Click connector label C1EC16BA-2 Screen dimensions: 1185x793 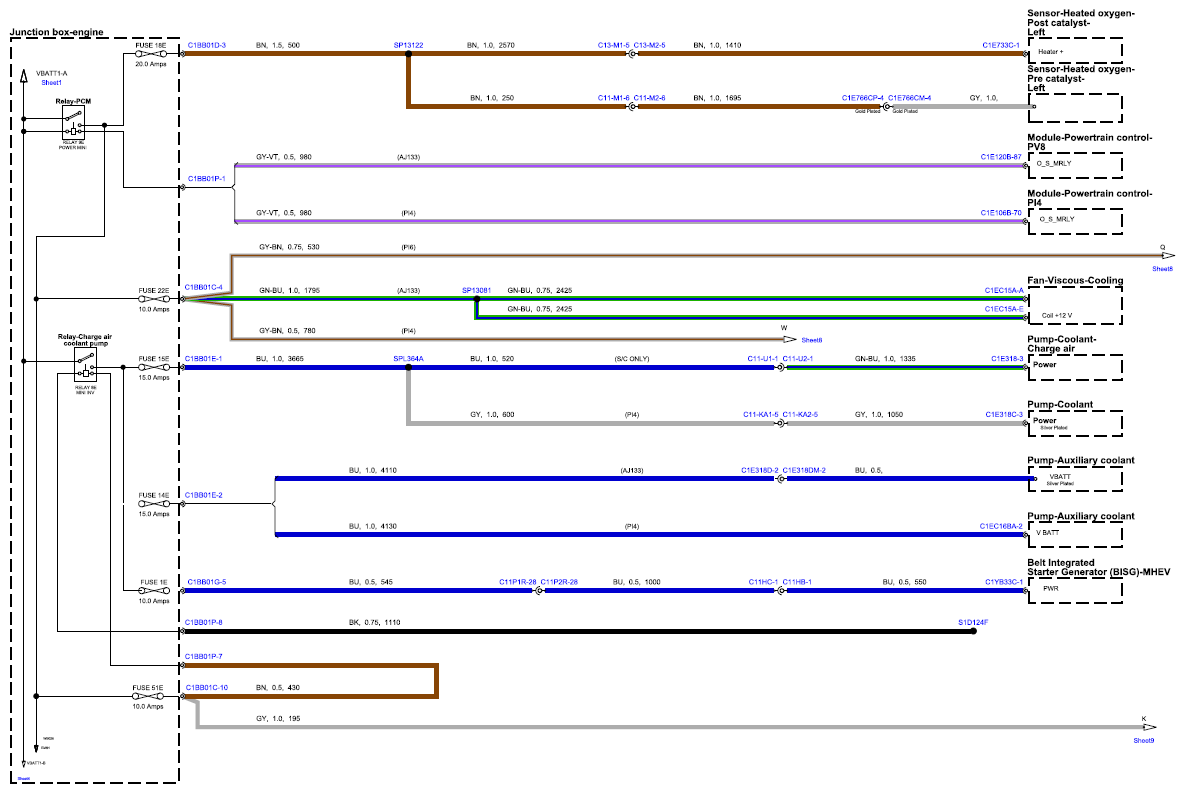(x=1001, y=526)
